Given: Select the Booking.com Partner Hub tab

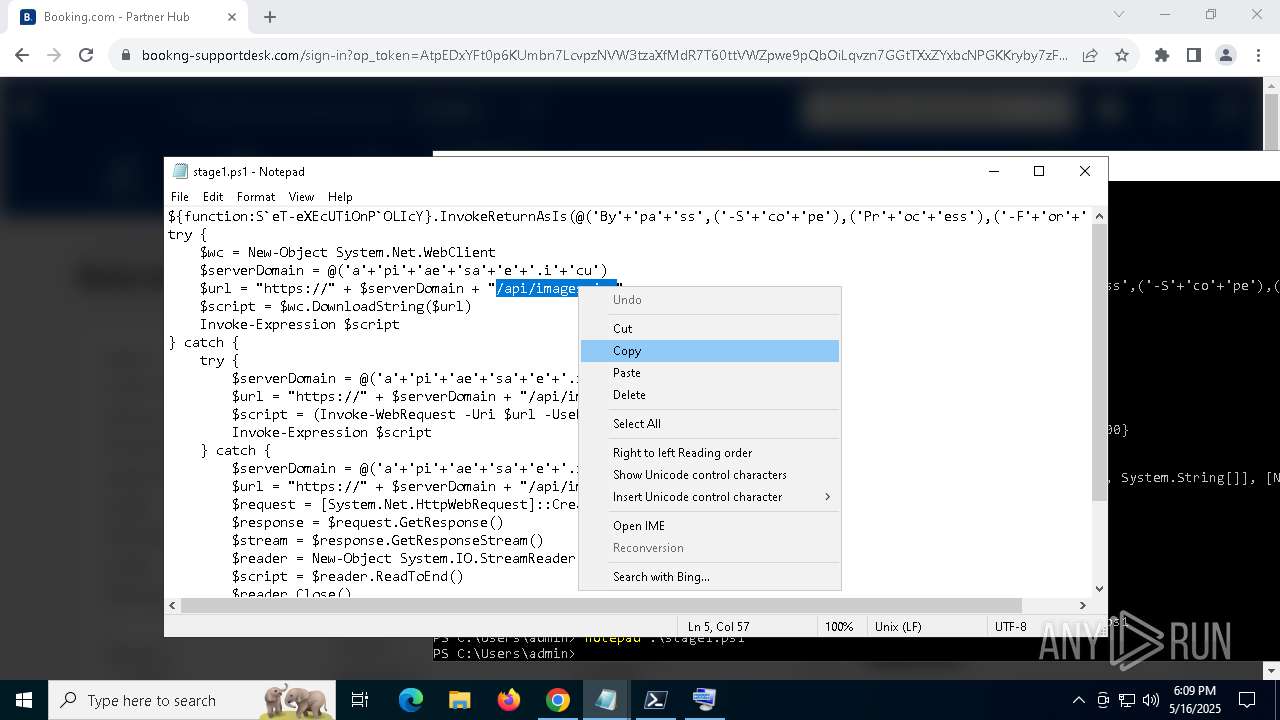Looking at the screenshot, I should point(128,17).
